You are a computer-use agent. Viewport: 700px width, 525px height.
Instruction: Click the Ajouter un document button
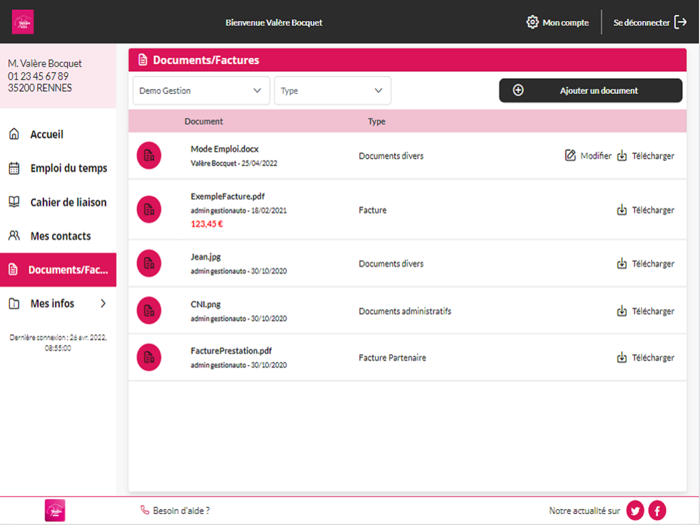591,91
